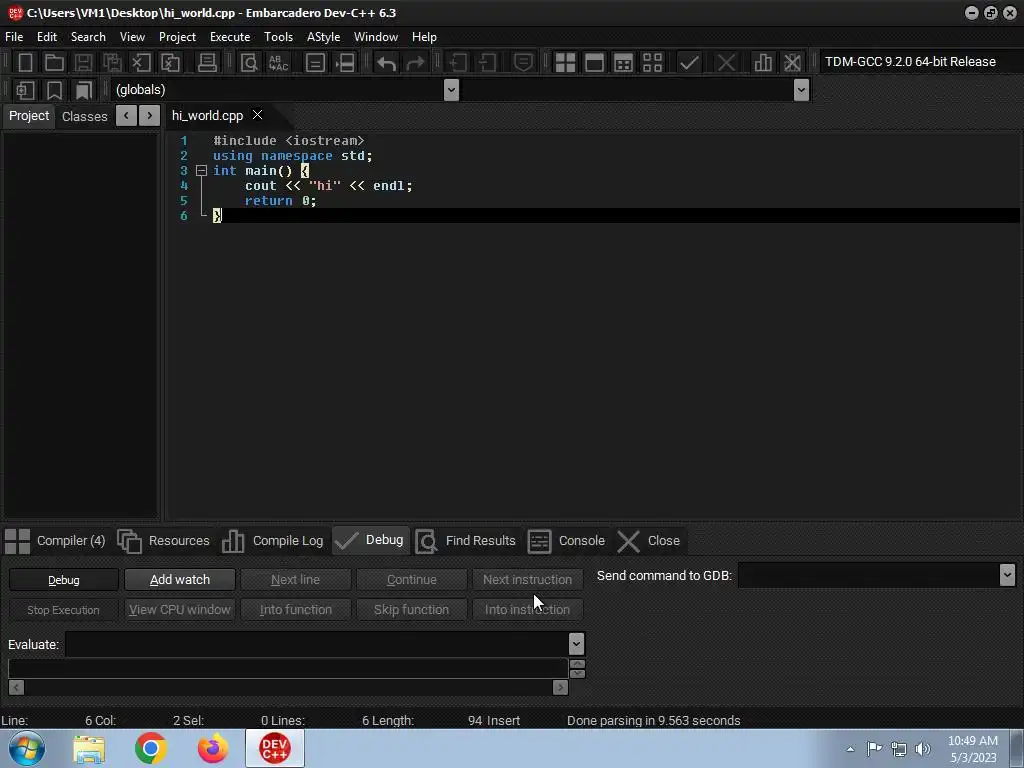Click the Windows Start button
The height and width of the screenshot is (768, 1024).
(x=27, y=748)
